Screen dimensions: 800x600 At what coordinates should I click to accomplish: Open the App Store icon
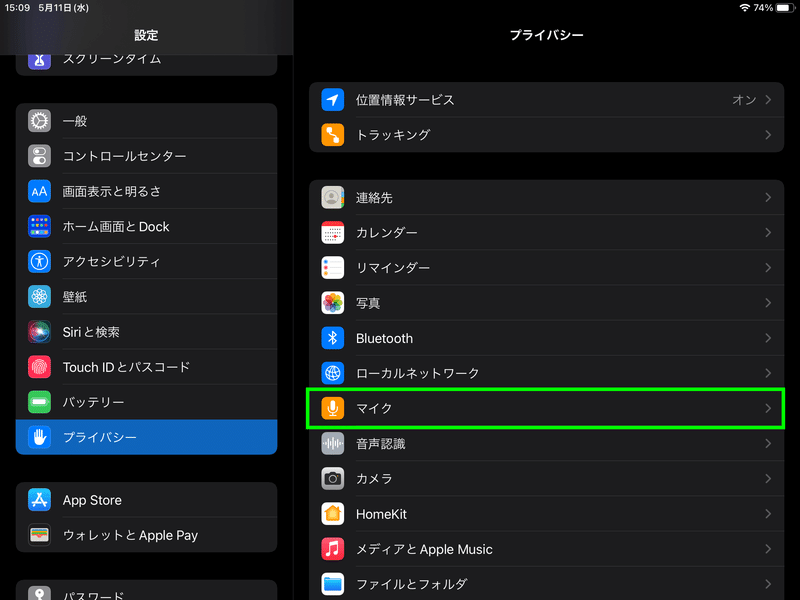pyautogui.click(x=39, y=500)
